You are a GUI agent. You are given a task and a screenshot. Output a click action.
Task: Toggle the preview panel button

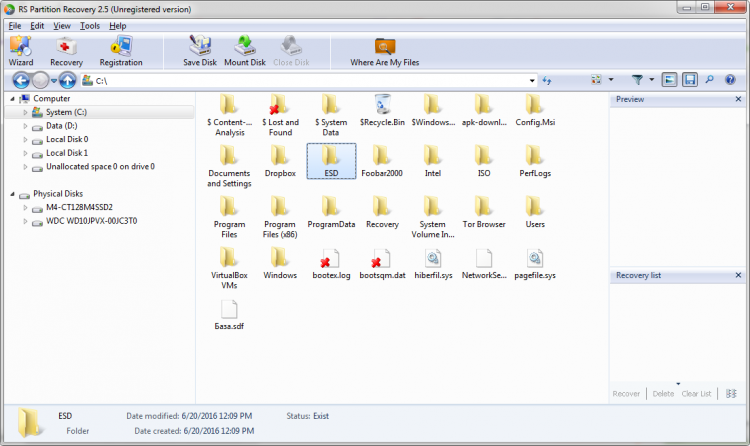pyautogui.click(x=669, y=79)
